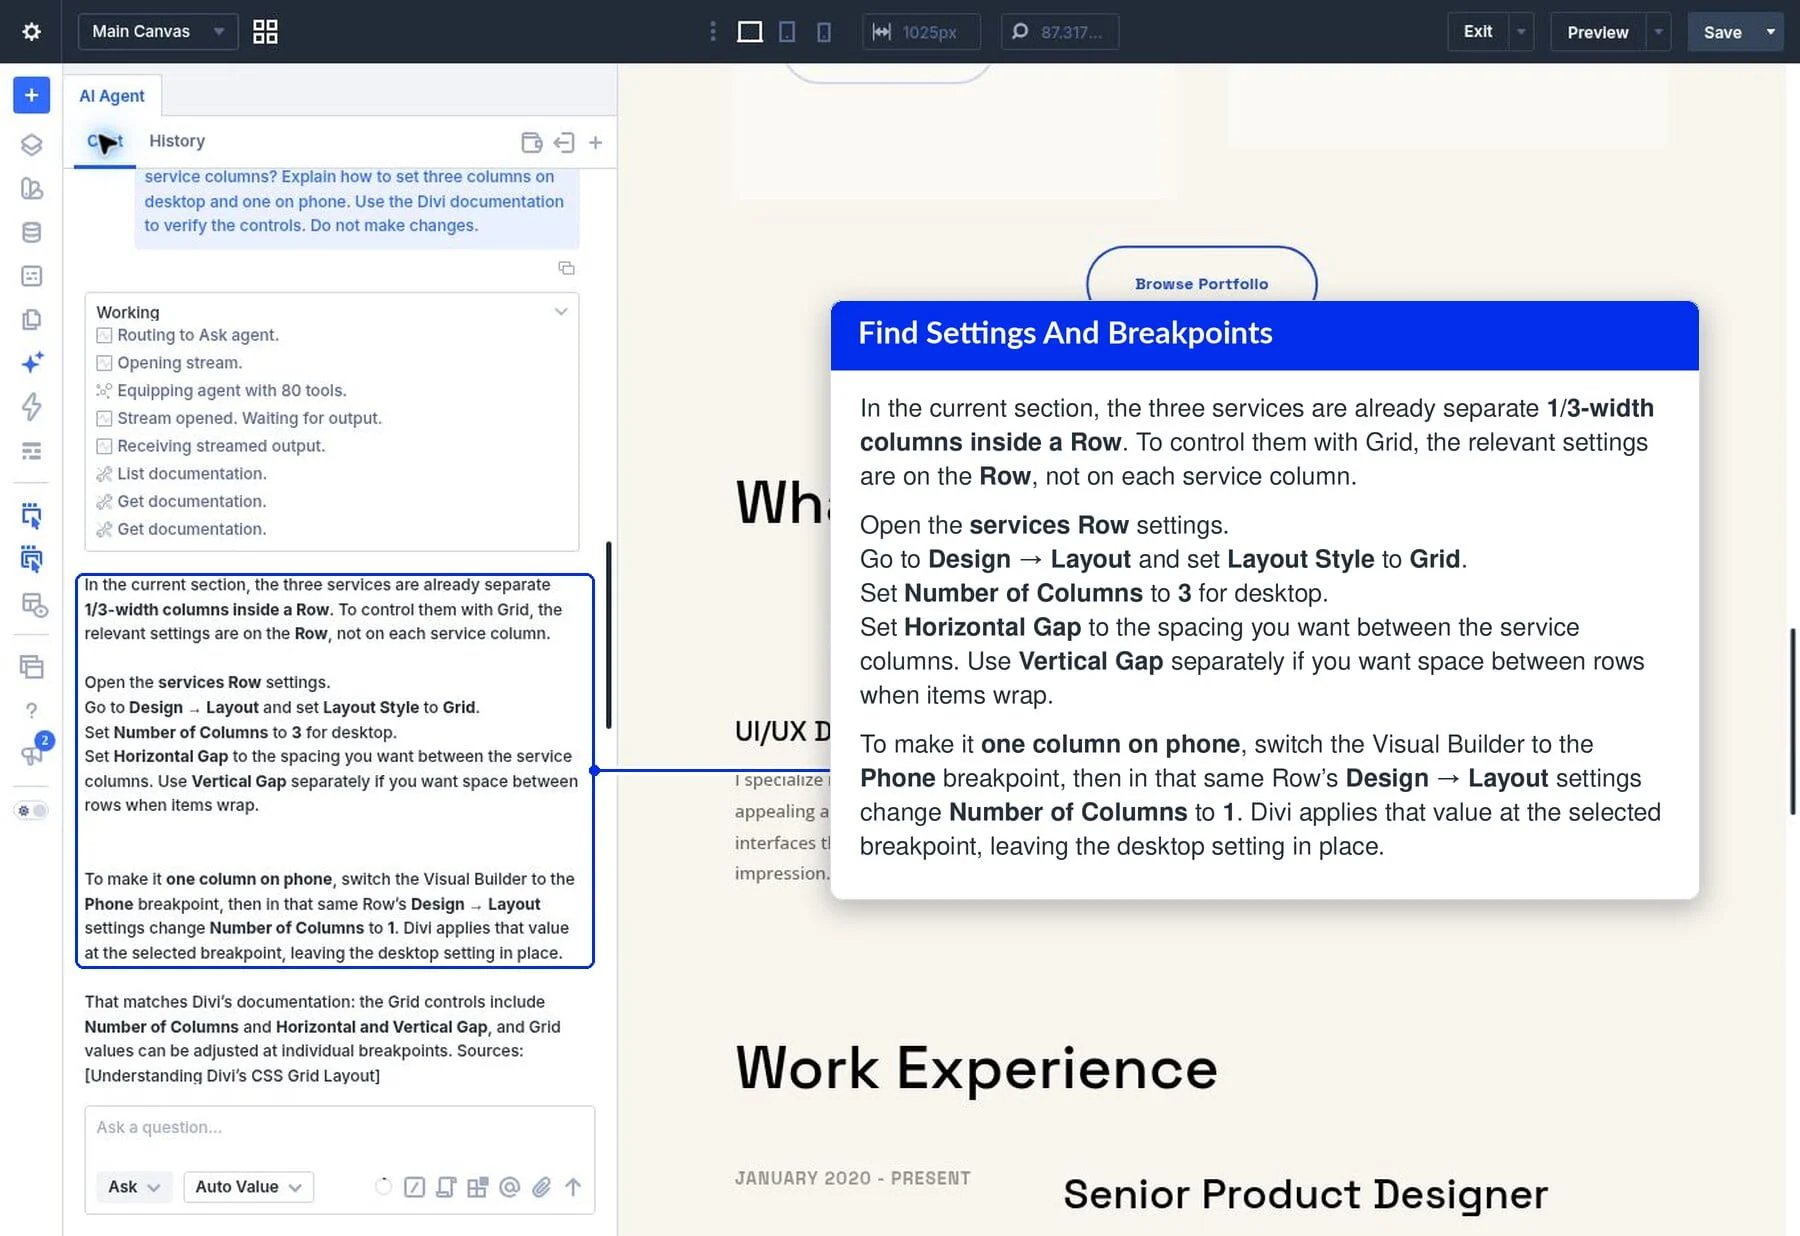Click the archive chat icon beside History

[x=531, y=142]
